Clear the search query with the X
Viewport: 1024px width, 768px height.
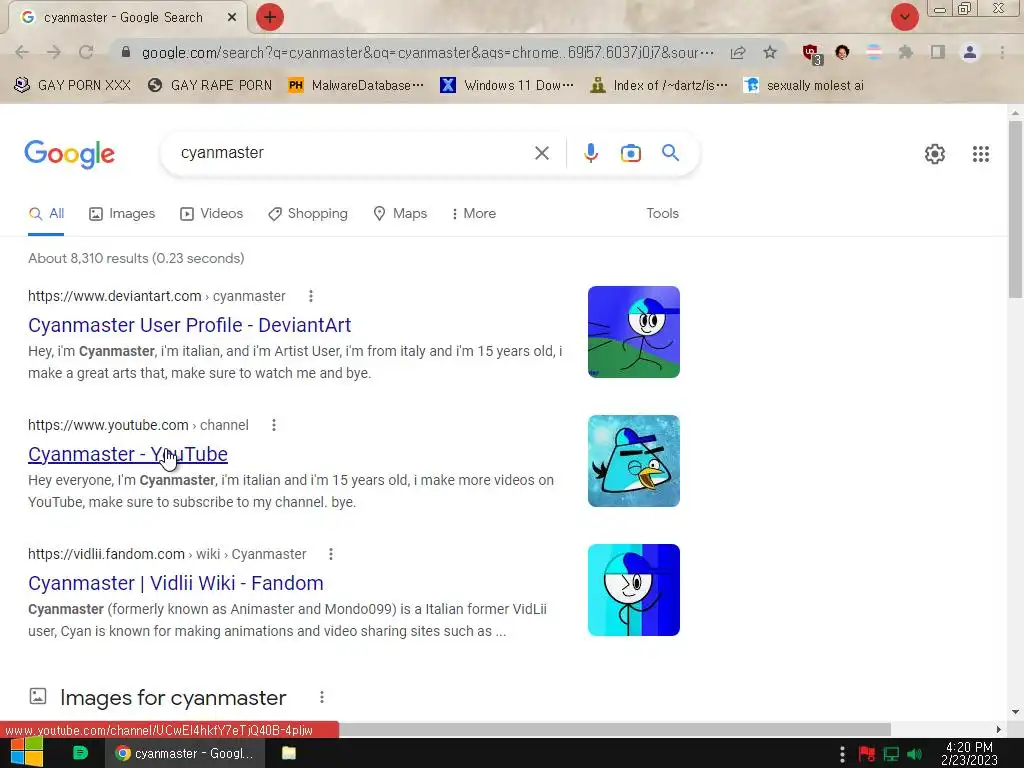(x=541, y=153)
